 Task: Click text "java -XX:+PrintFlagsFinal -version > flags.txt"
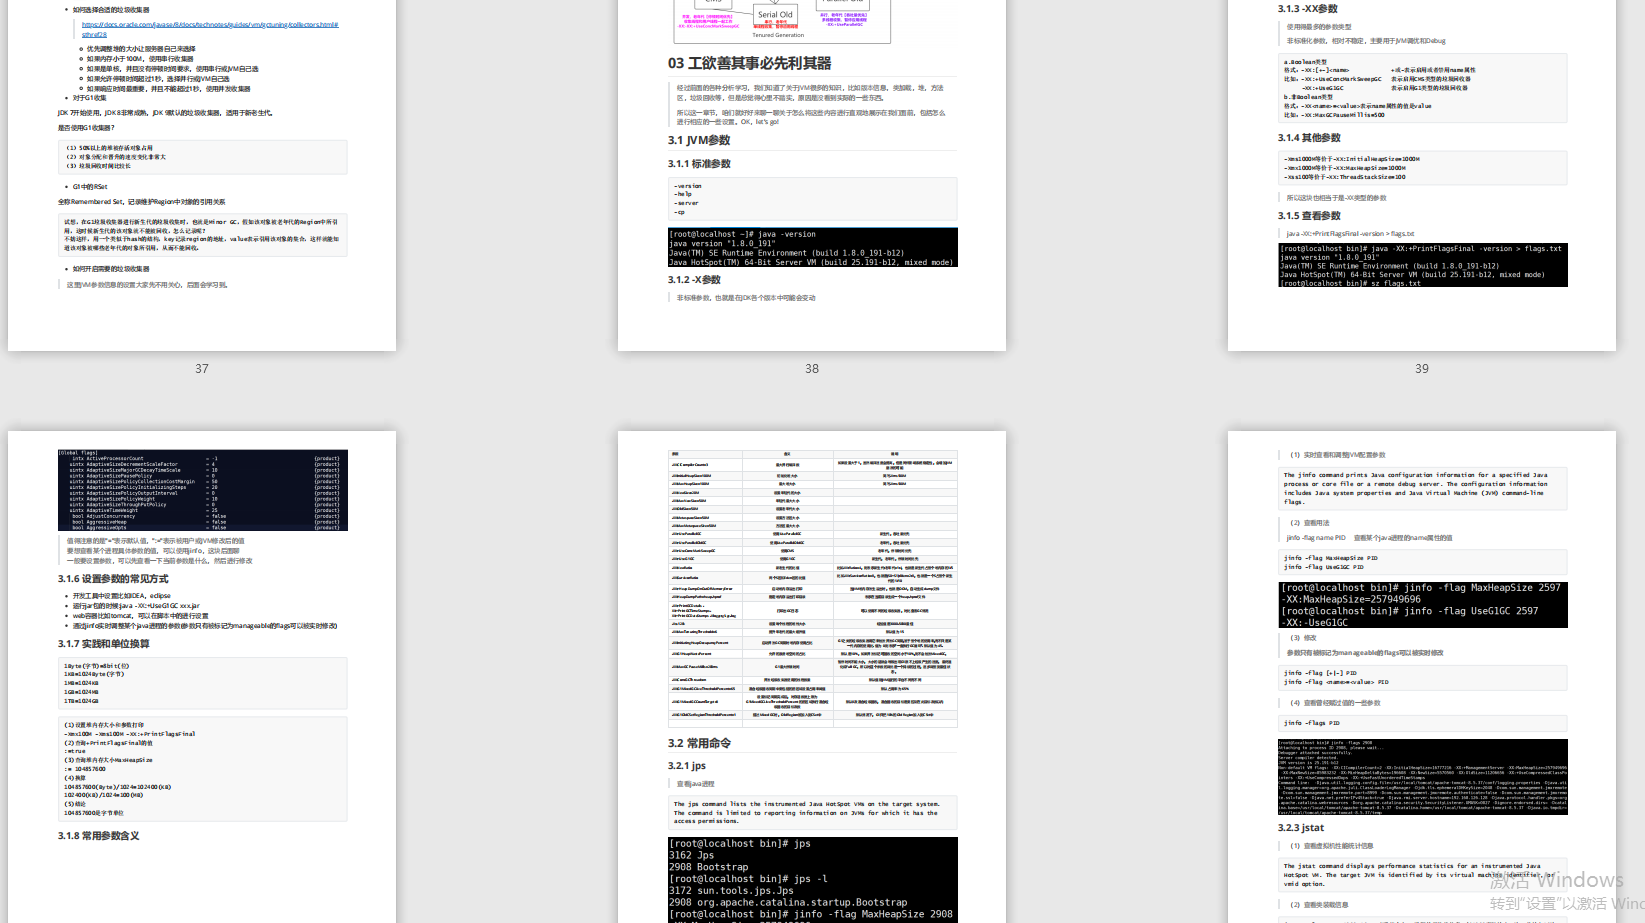click(1351, 234)
